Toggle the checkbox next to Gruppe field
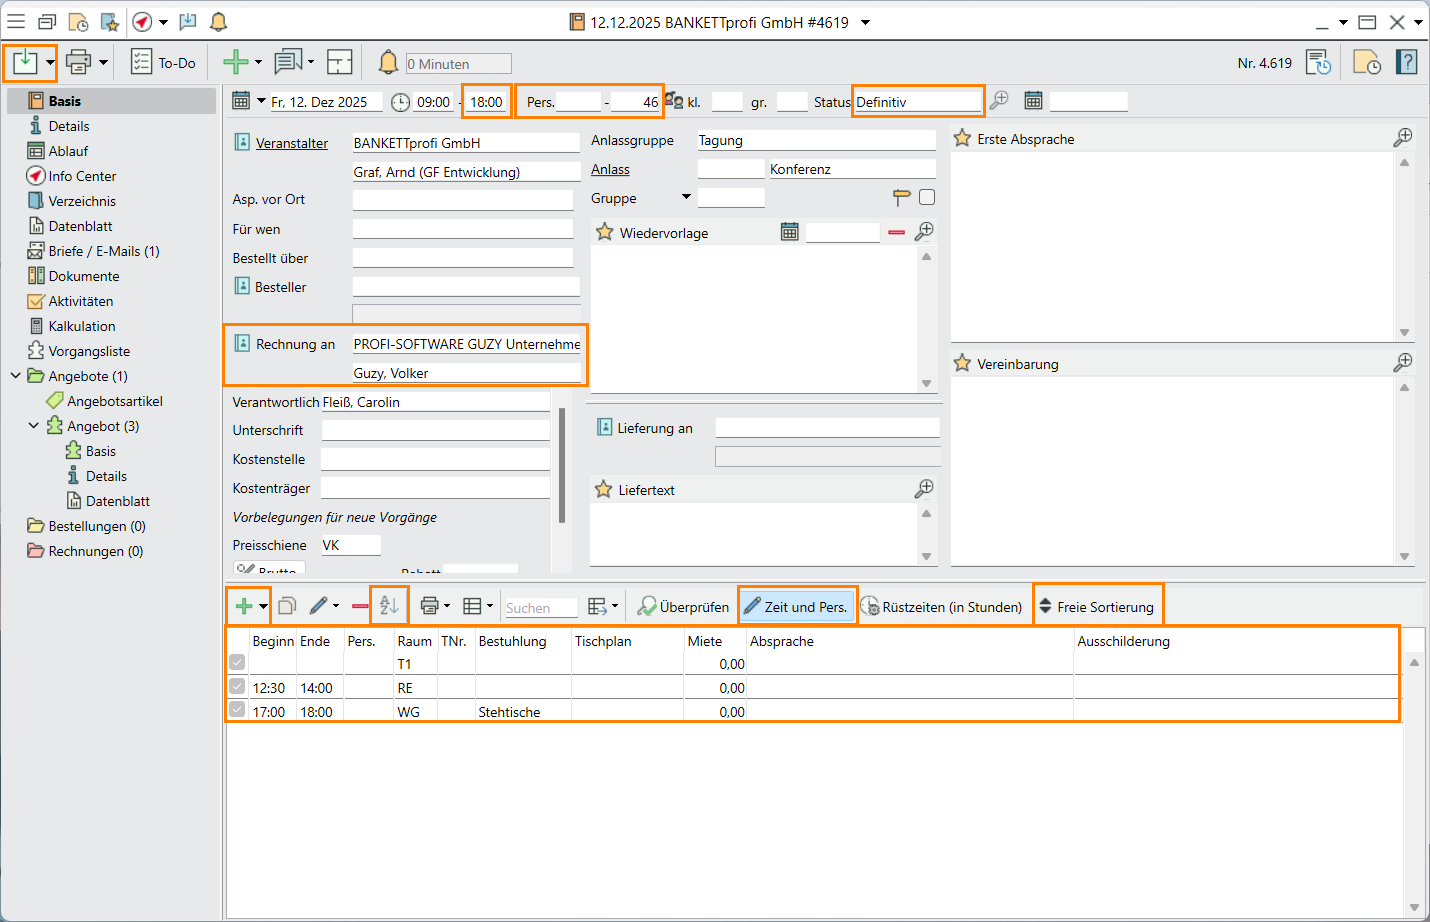The height and width of the screenshot is (922, 1430). pos(927,198)
